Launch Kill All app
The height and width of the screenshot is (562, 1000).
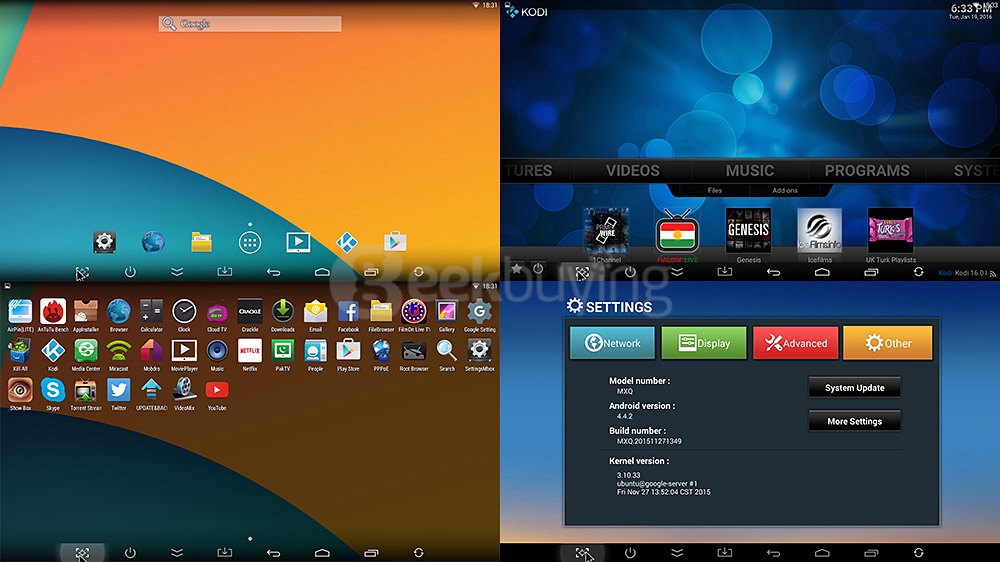tap(20, 355)
